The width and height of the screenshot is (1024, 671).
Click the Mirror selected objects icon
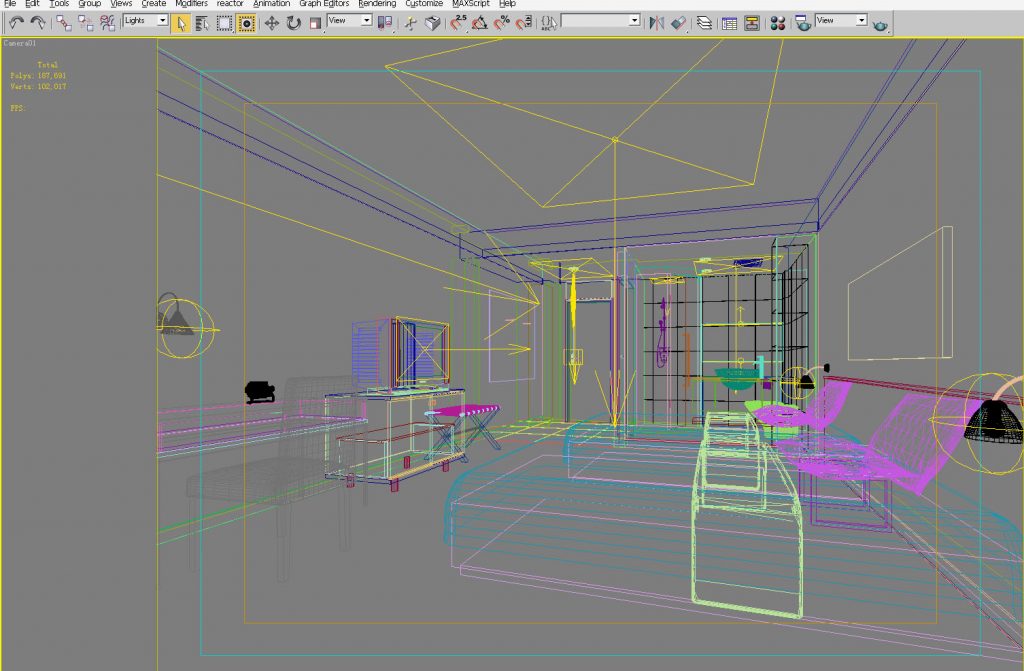(x=656, y=22)
